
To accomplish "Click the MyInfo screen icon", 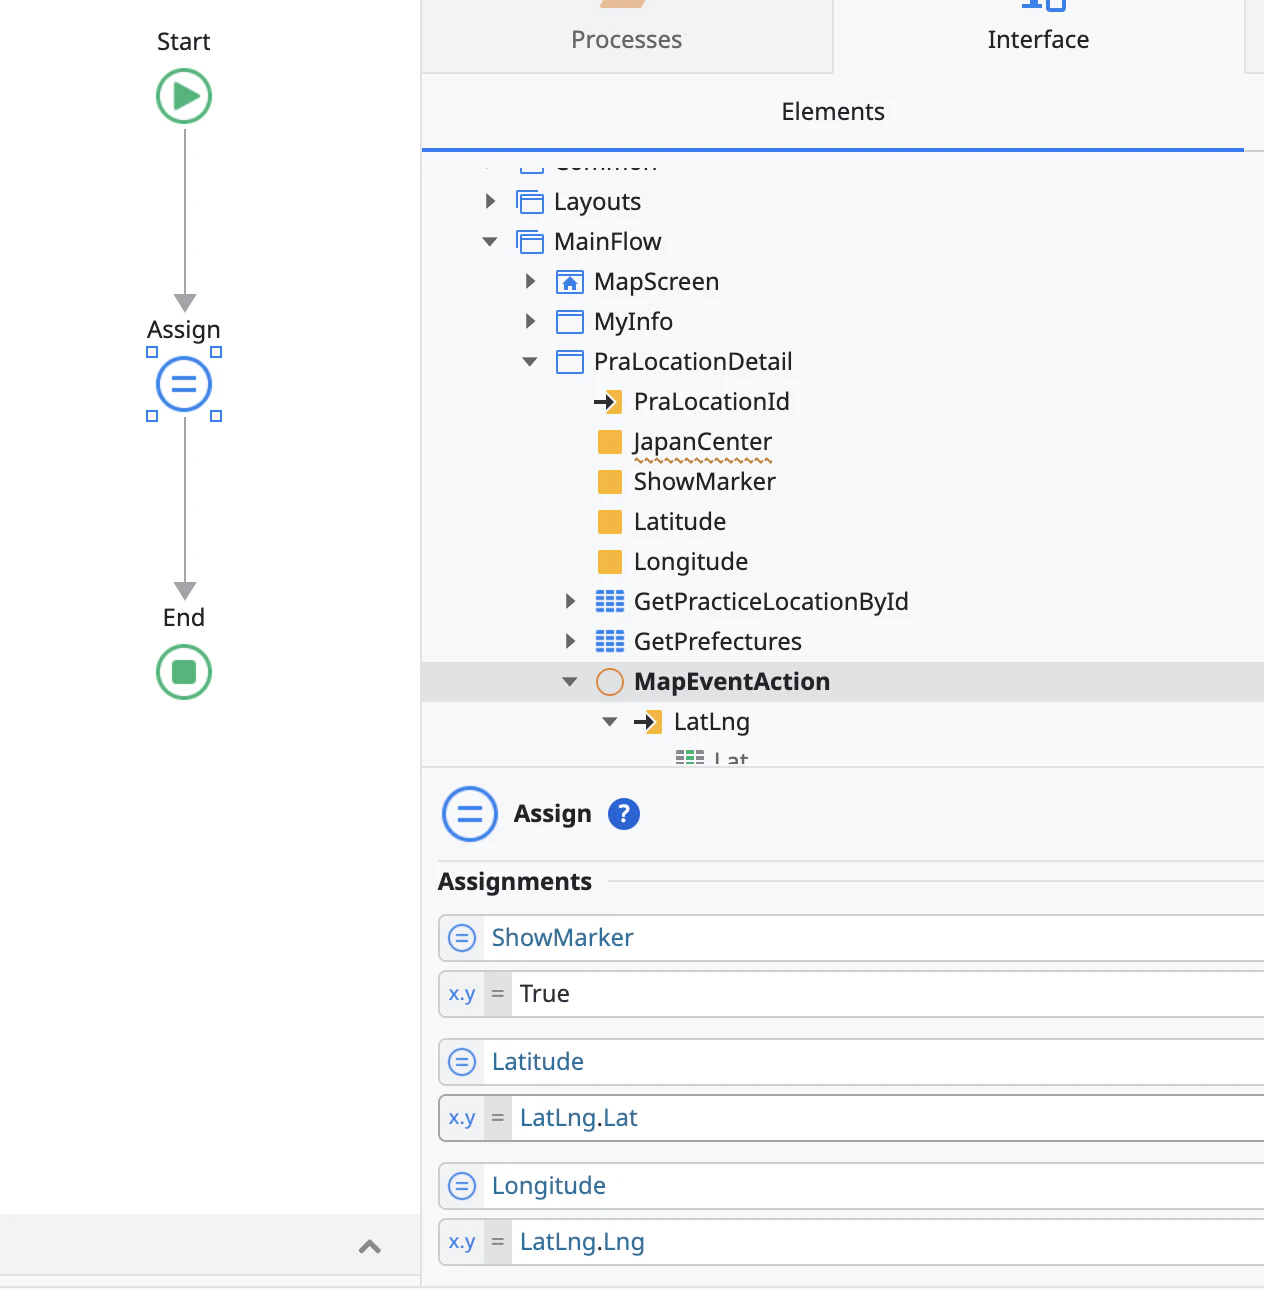I will click(570, 322).
